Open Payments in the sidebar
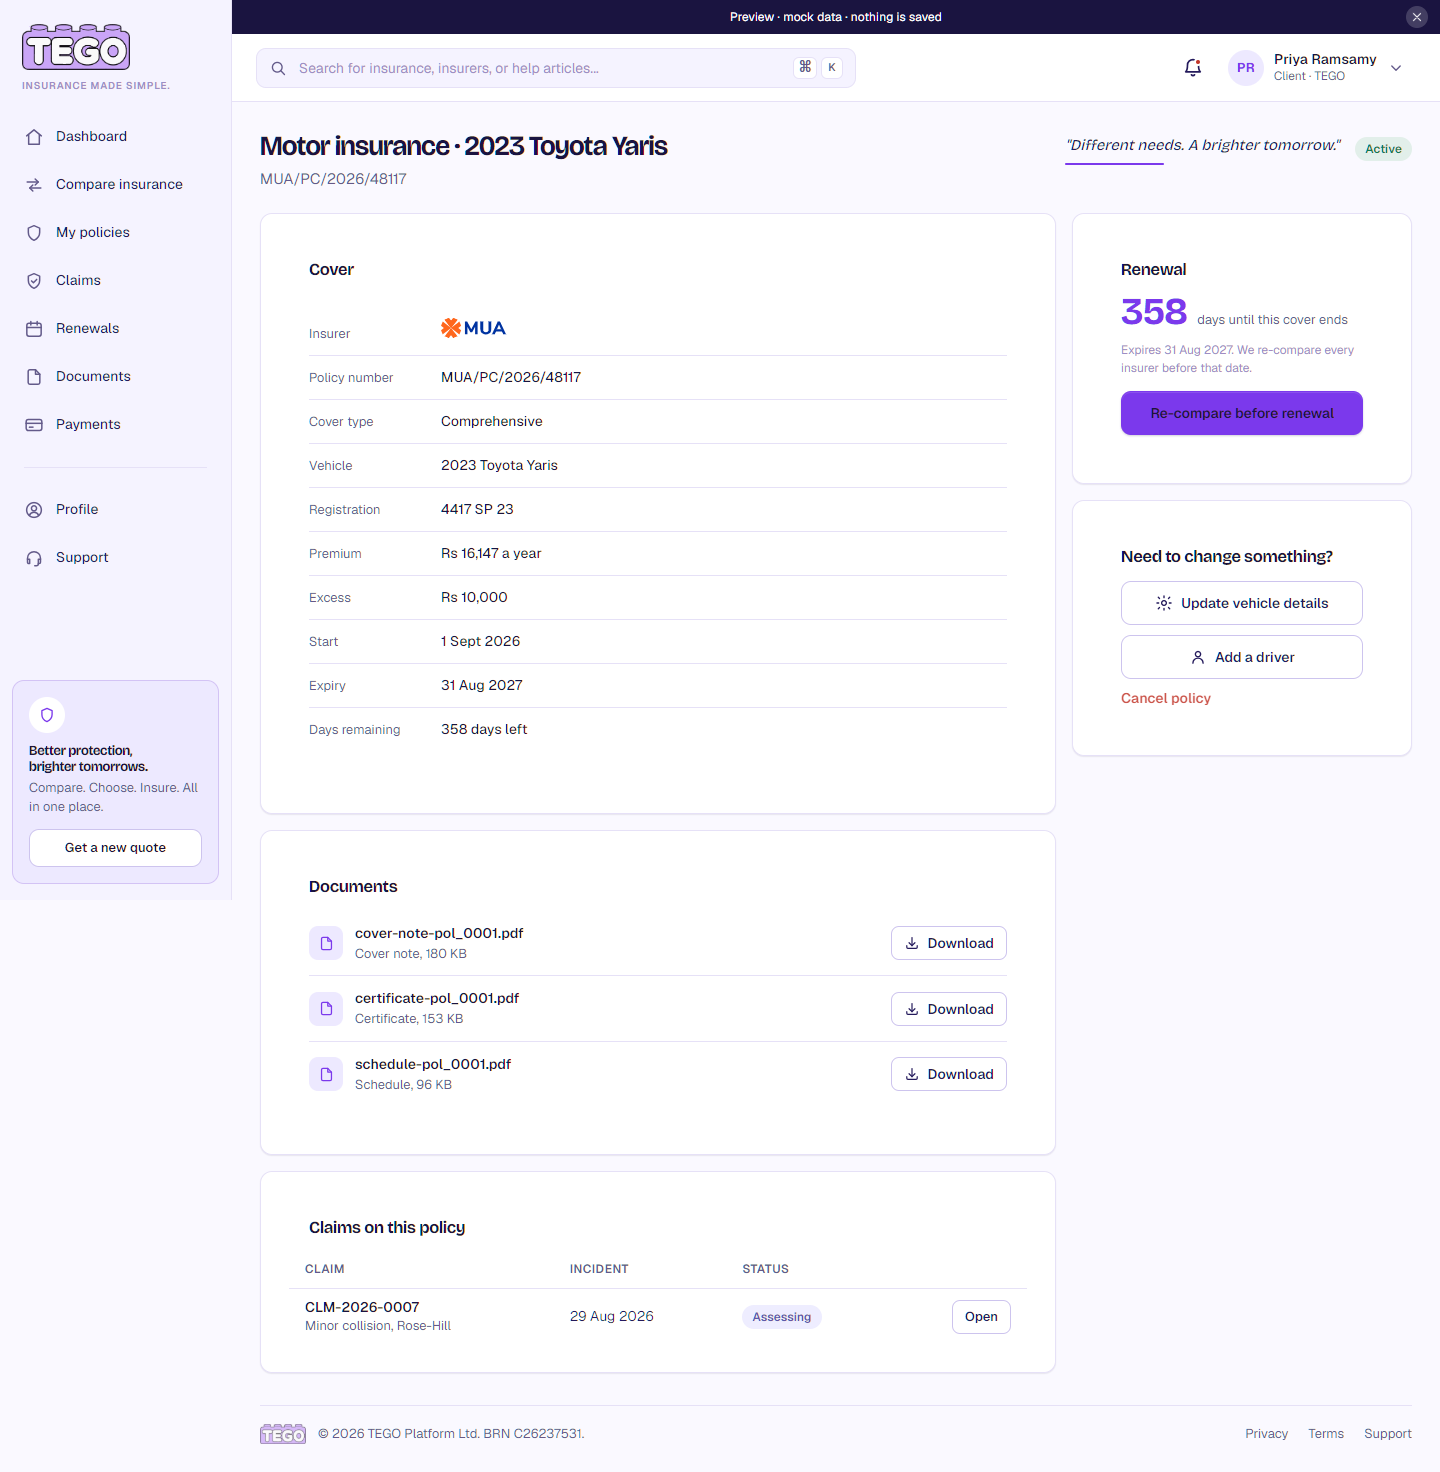The image size is (1440, 1472). click(x=88, y=424)
